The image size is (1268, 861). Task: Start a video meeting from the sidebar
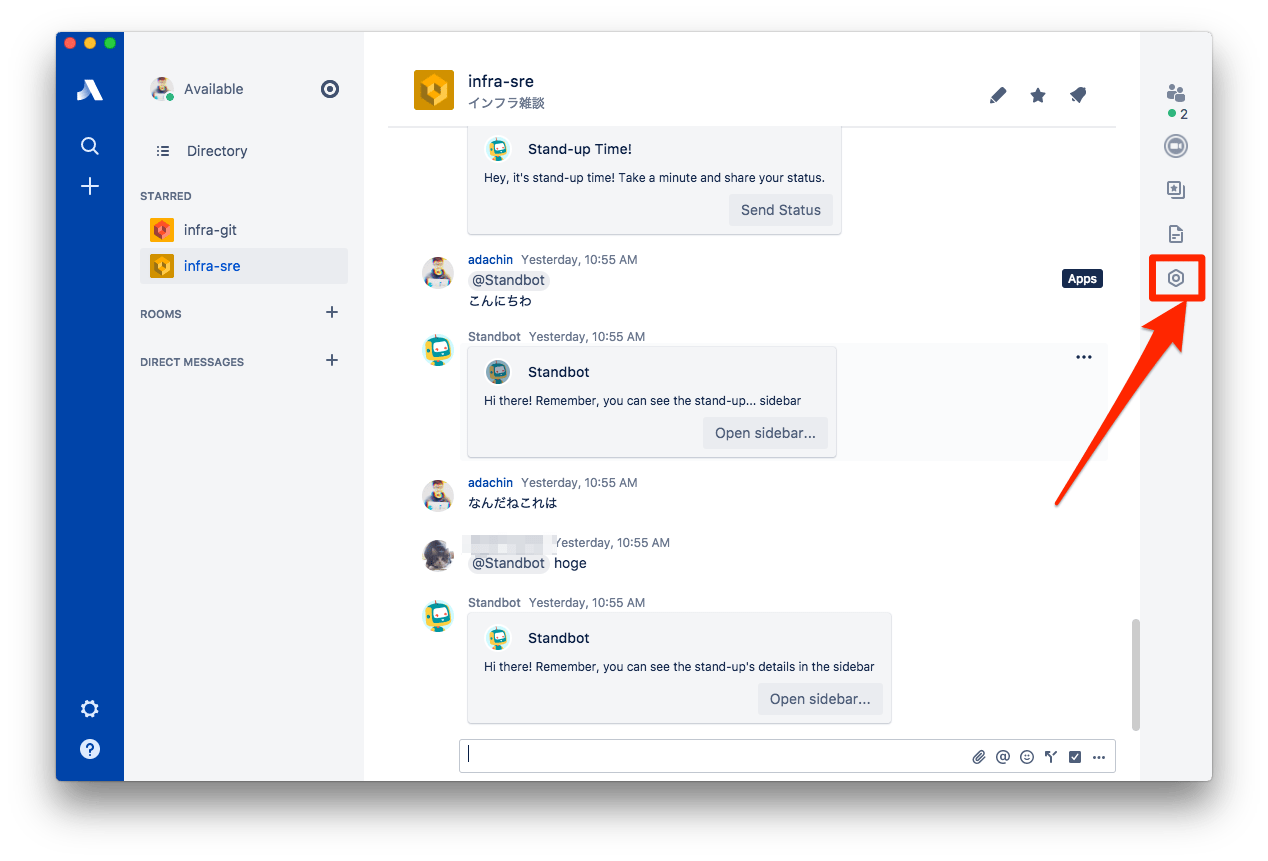[1176, 147]
